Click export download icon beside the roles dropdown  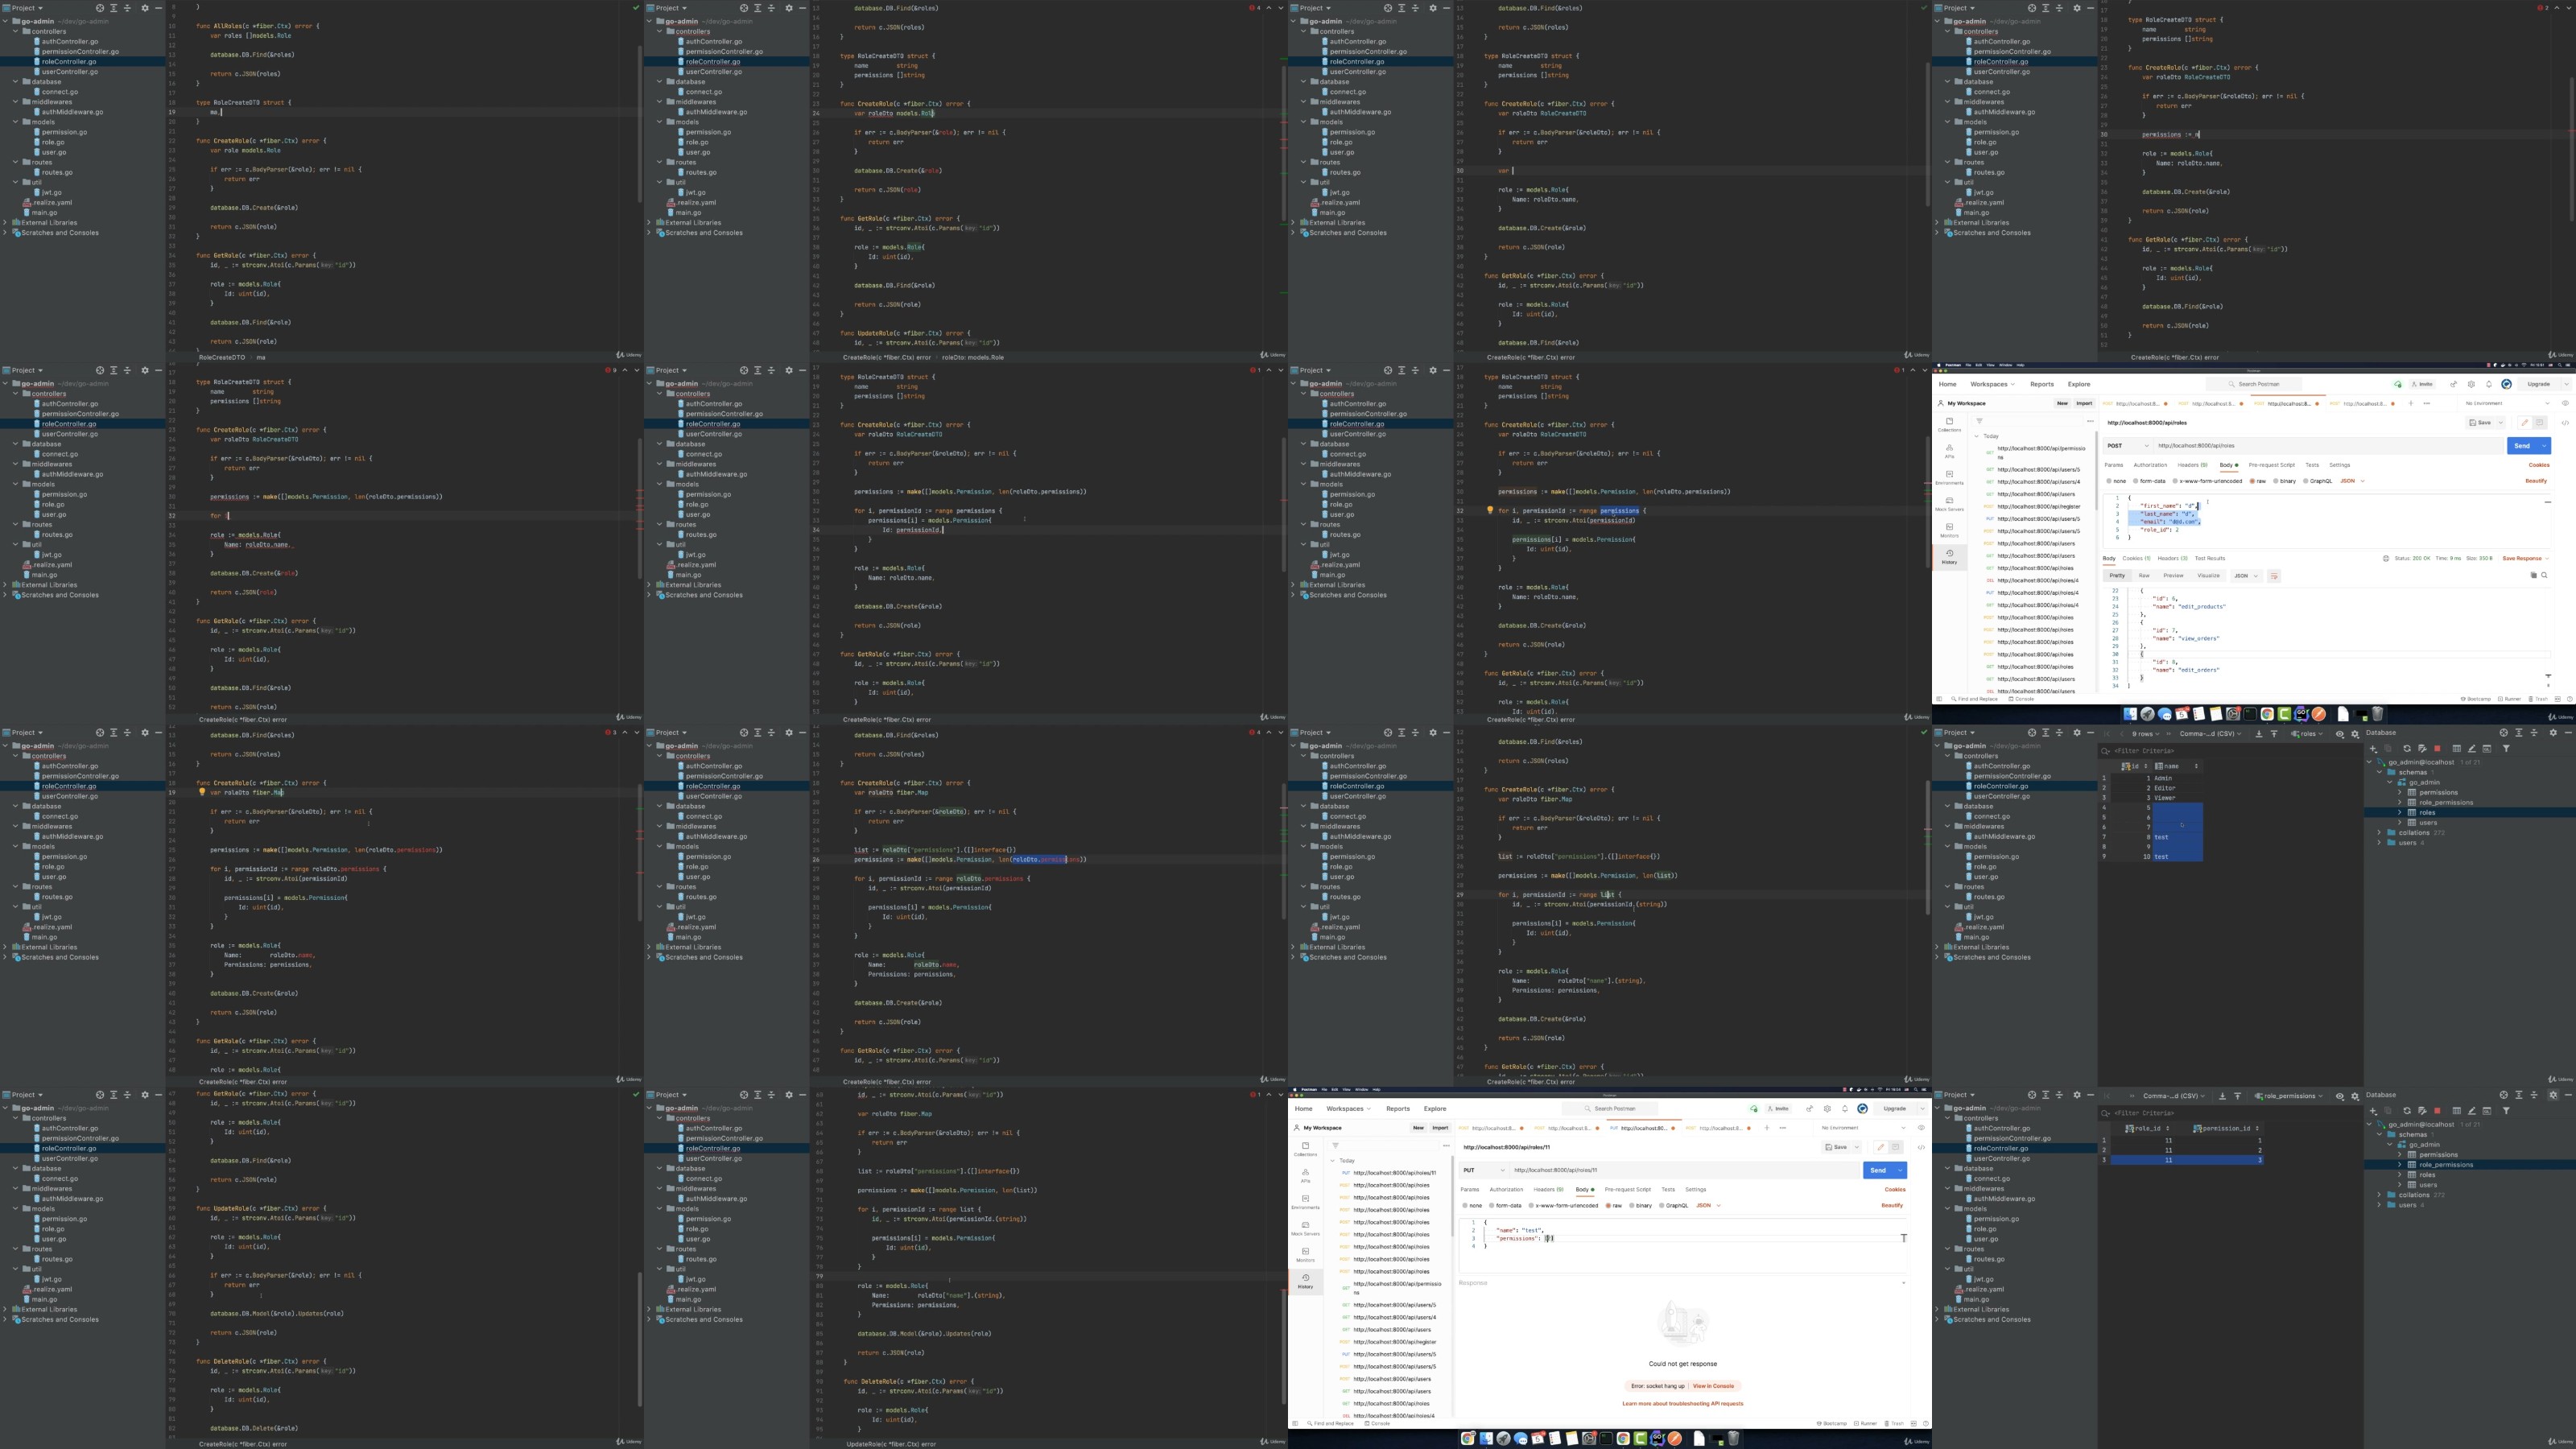pyautogui.click(x=2259, y=733)
